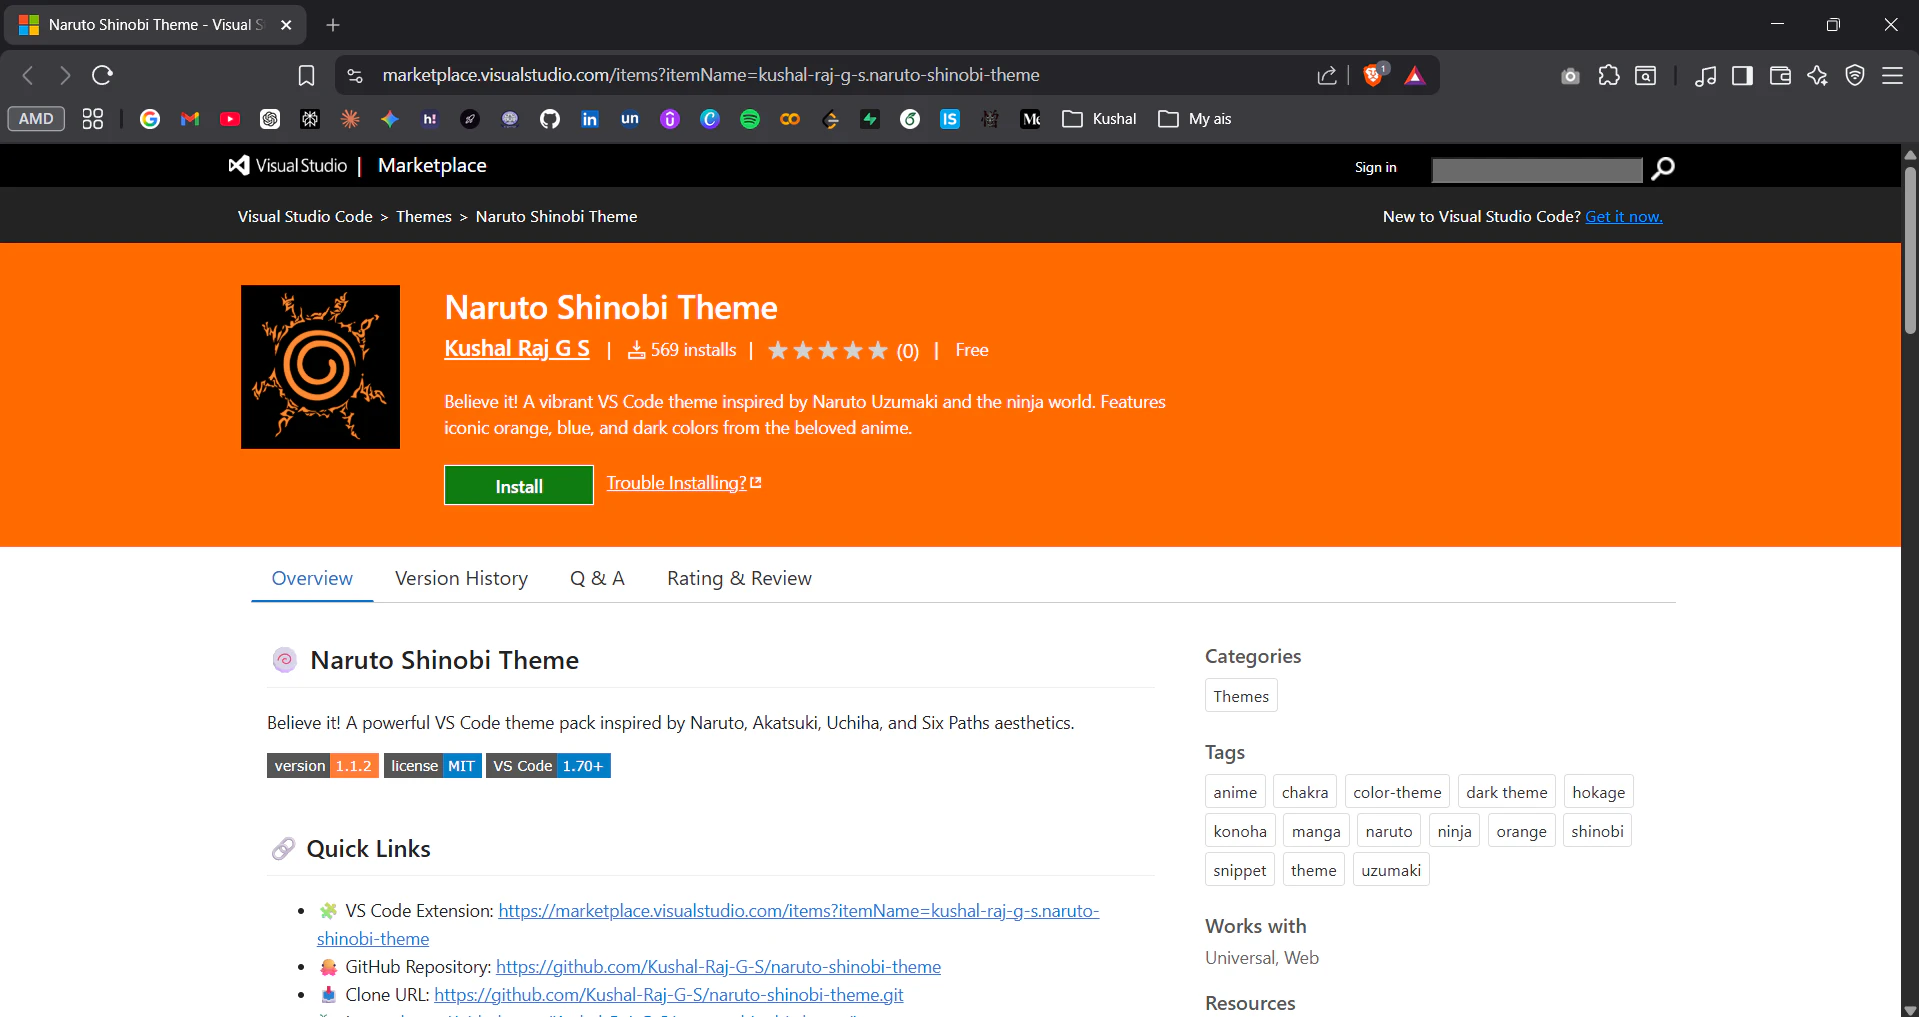This screenshot has width=1919, height=1017.
Task: Open the GitHub bookmark
Action: [549, 118]
